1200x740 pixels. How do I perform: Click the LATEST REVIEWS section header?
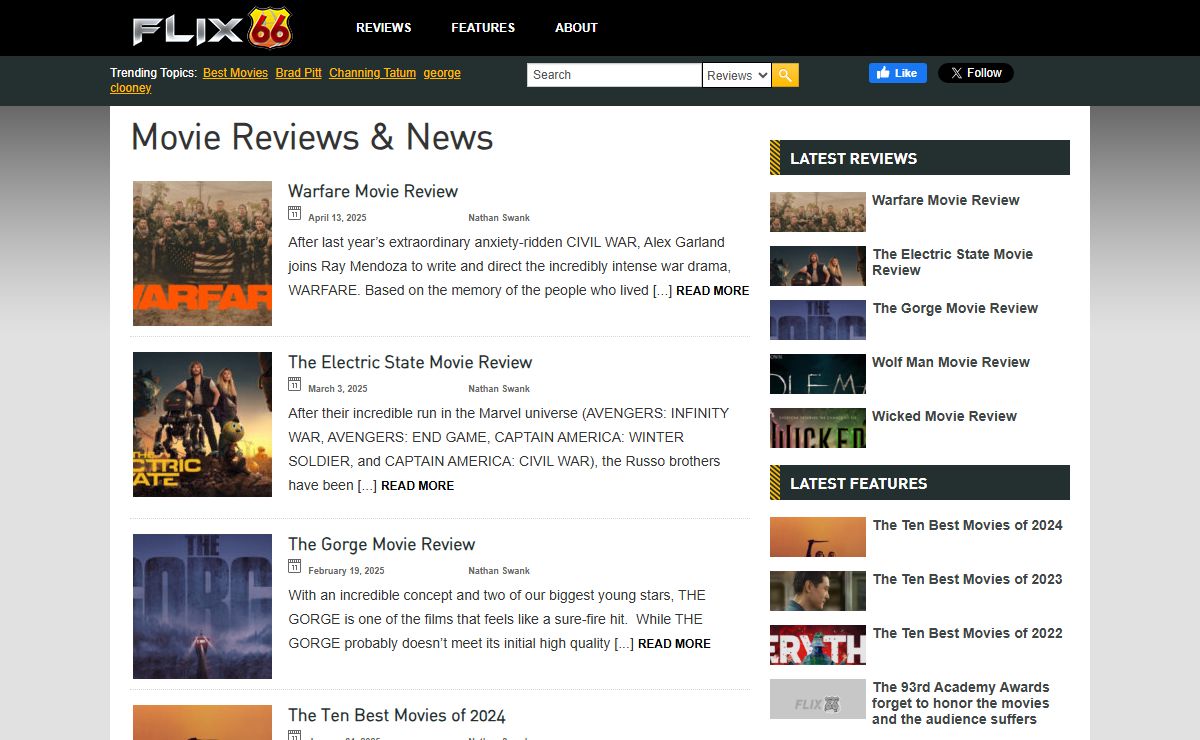[920, 158]
